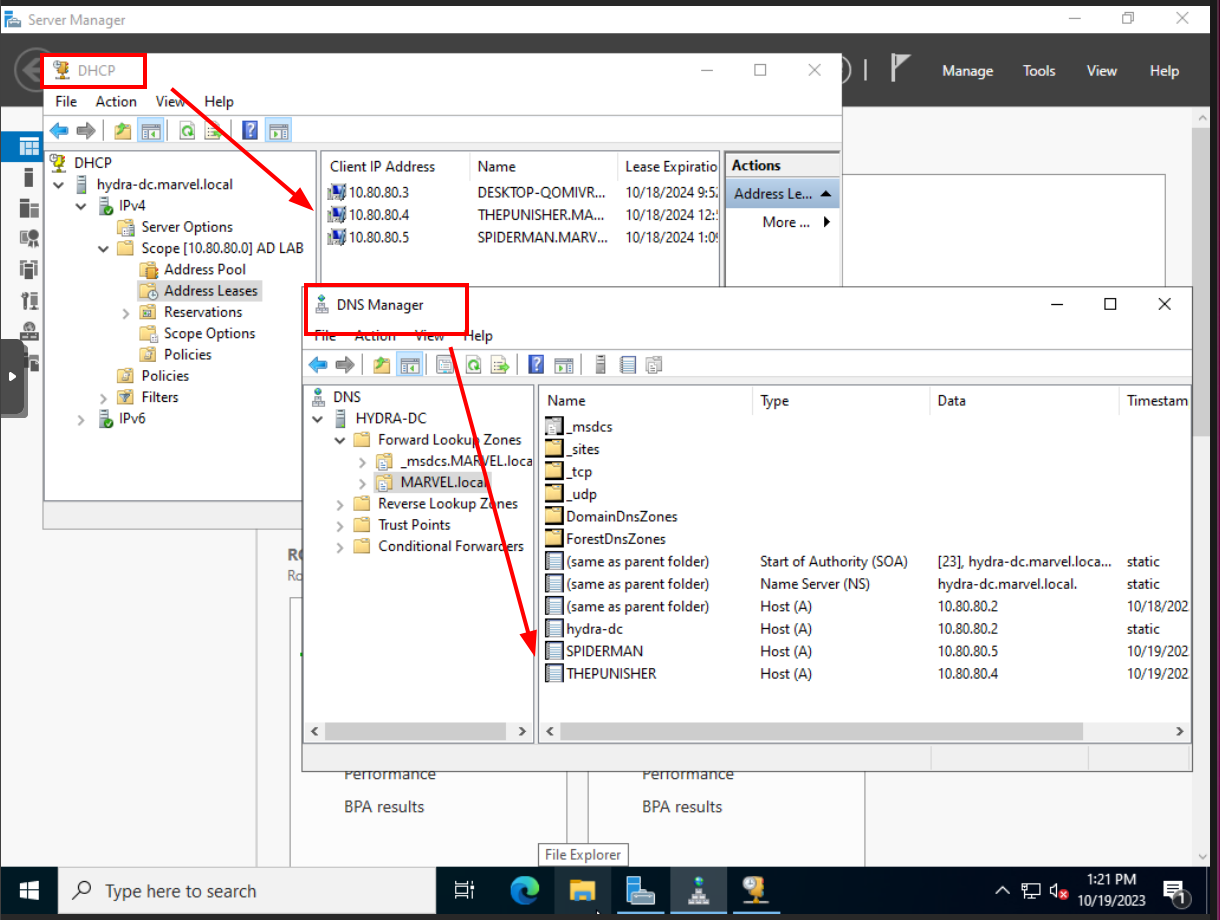Select the SPIDERMAN host record
Image resolution: width=1220 pixels, height=920 pixels.
(604, 651)
